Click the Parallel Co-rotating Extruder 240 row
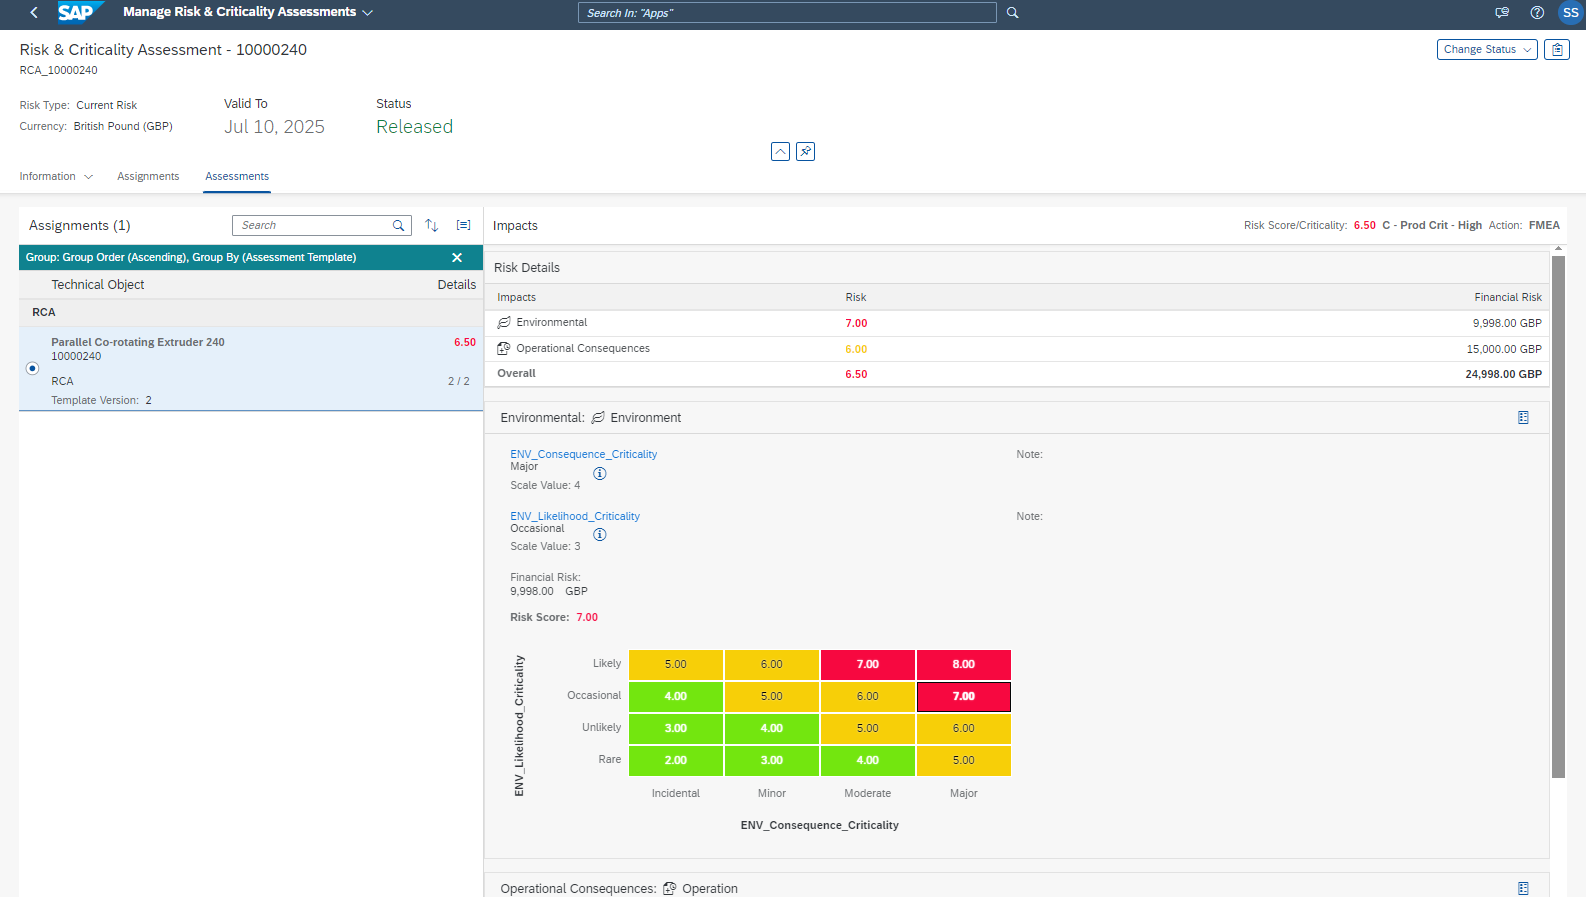The height and width of the screenshot is (897, 1586). (x=251, y=369)
